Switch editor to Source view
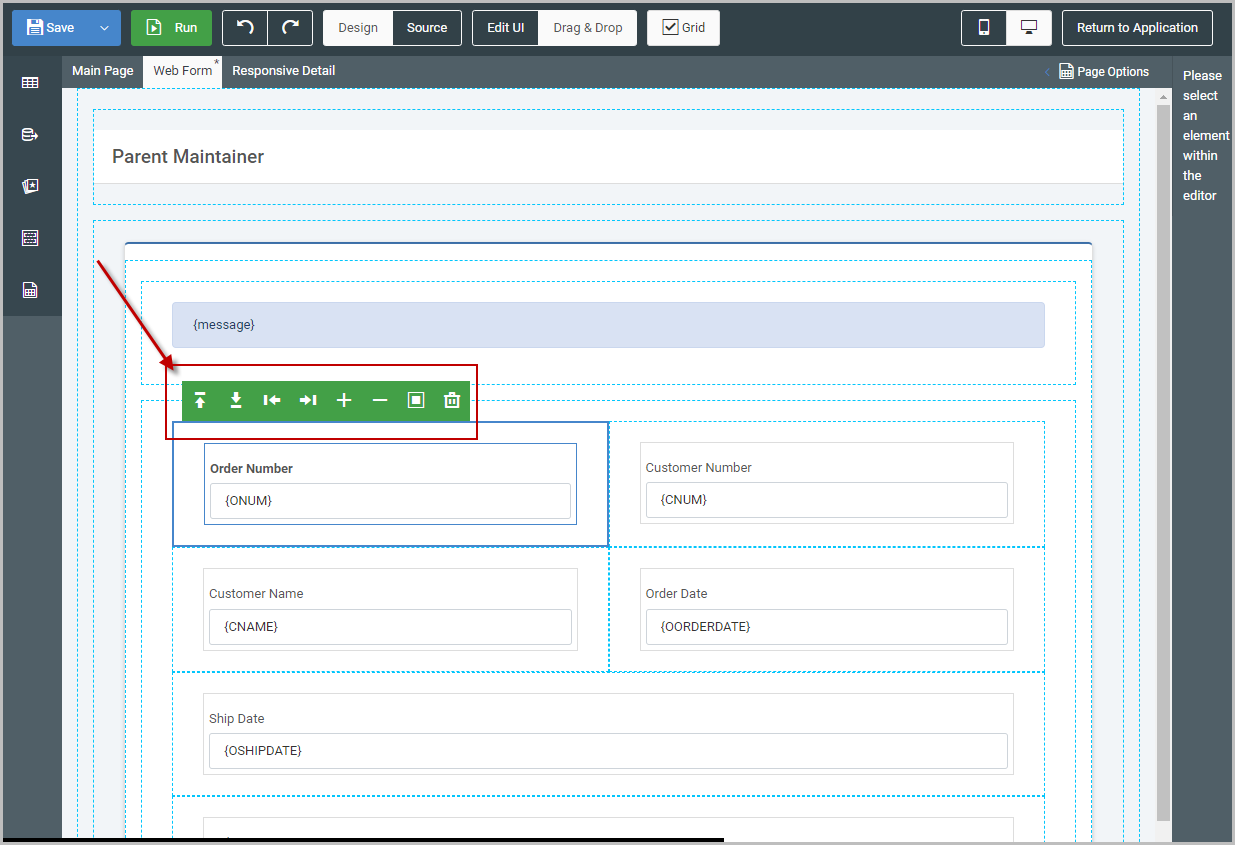This screenshot has width=1235, height=845. click(x=427, y=28)
